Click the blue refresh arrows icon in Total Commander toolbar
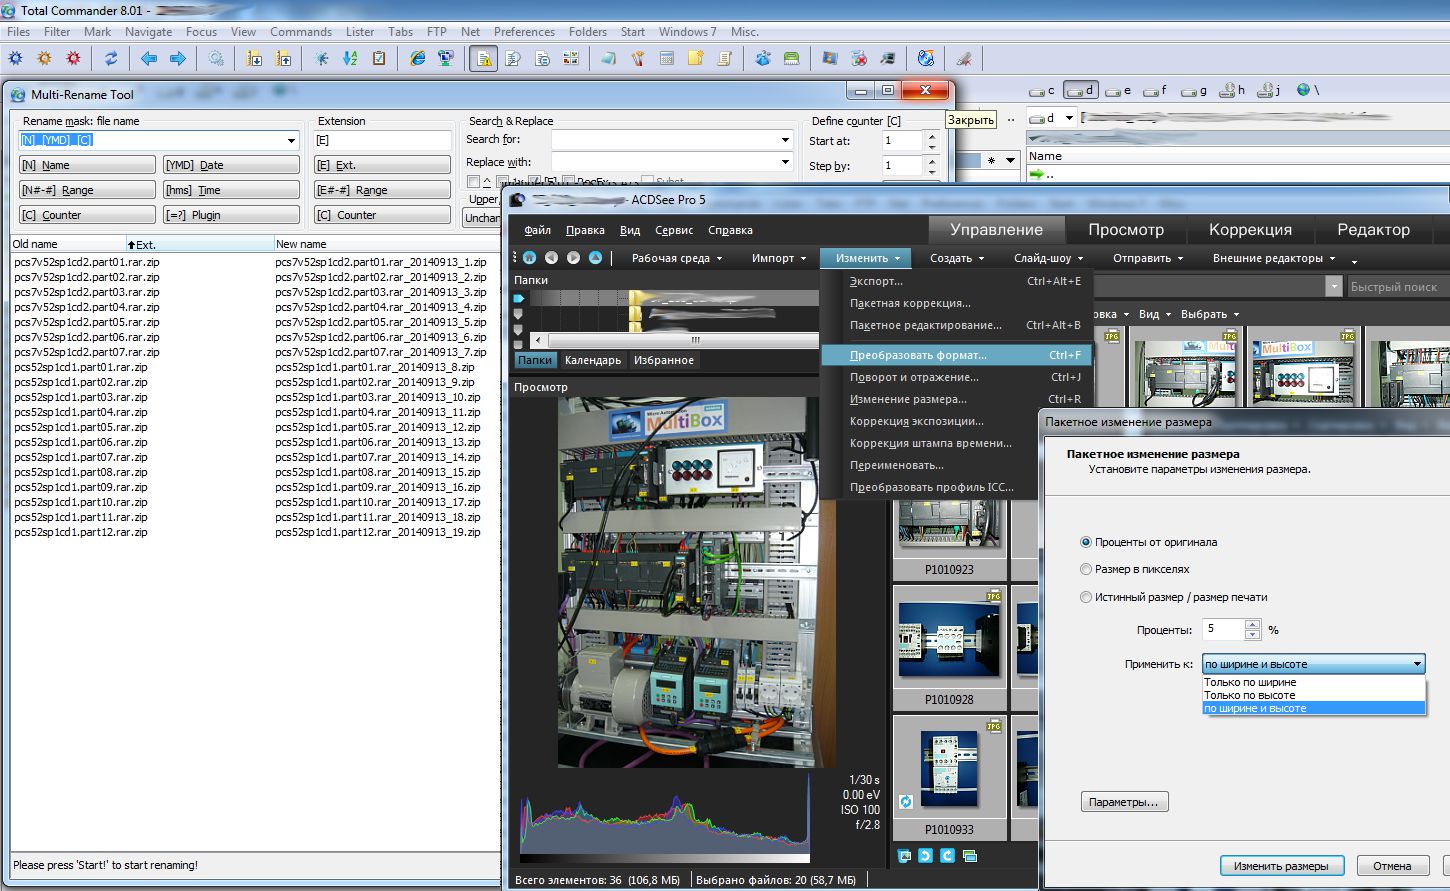This screenshot has width=1450, height=891. (111, 59)
